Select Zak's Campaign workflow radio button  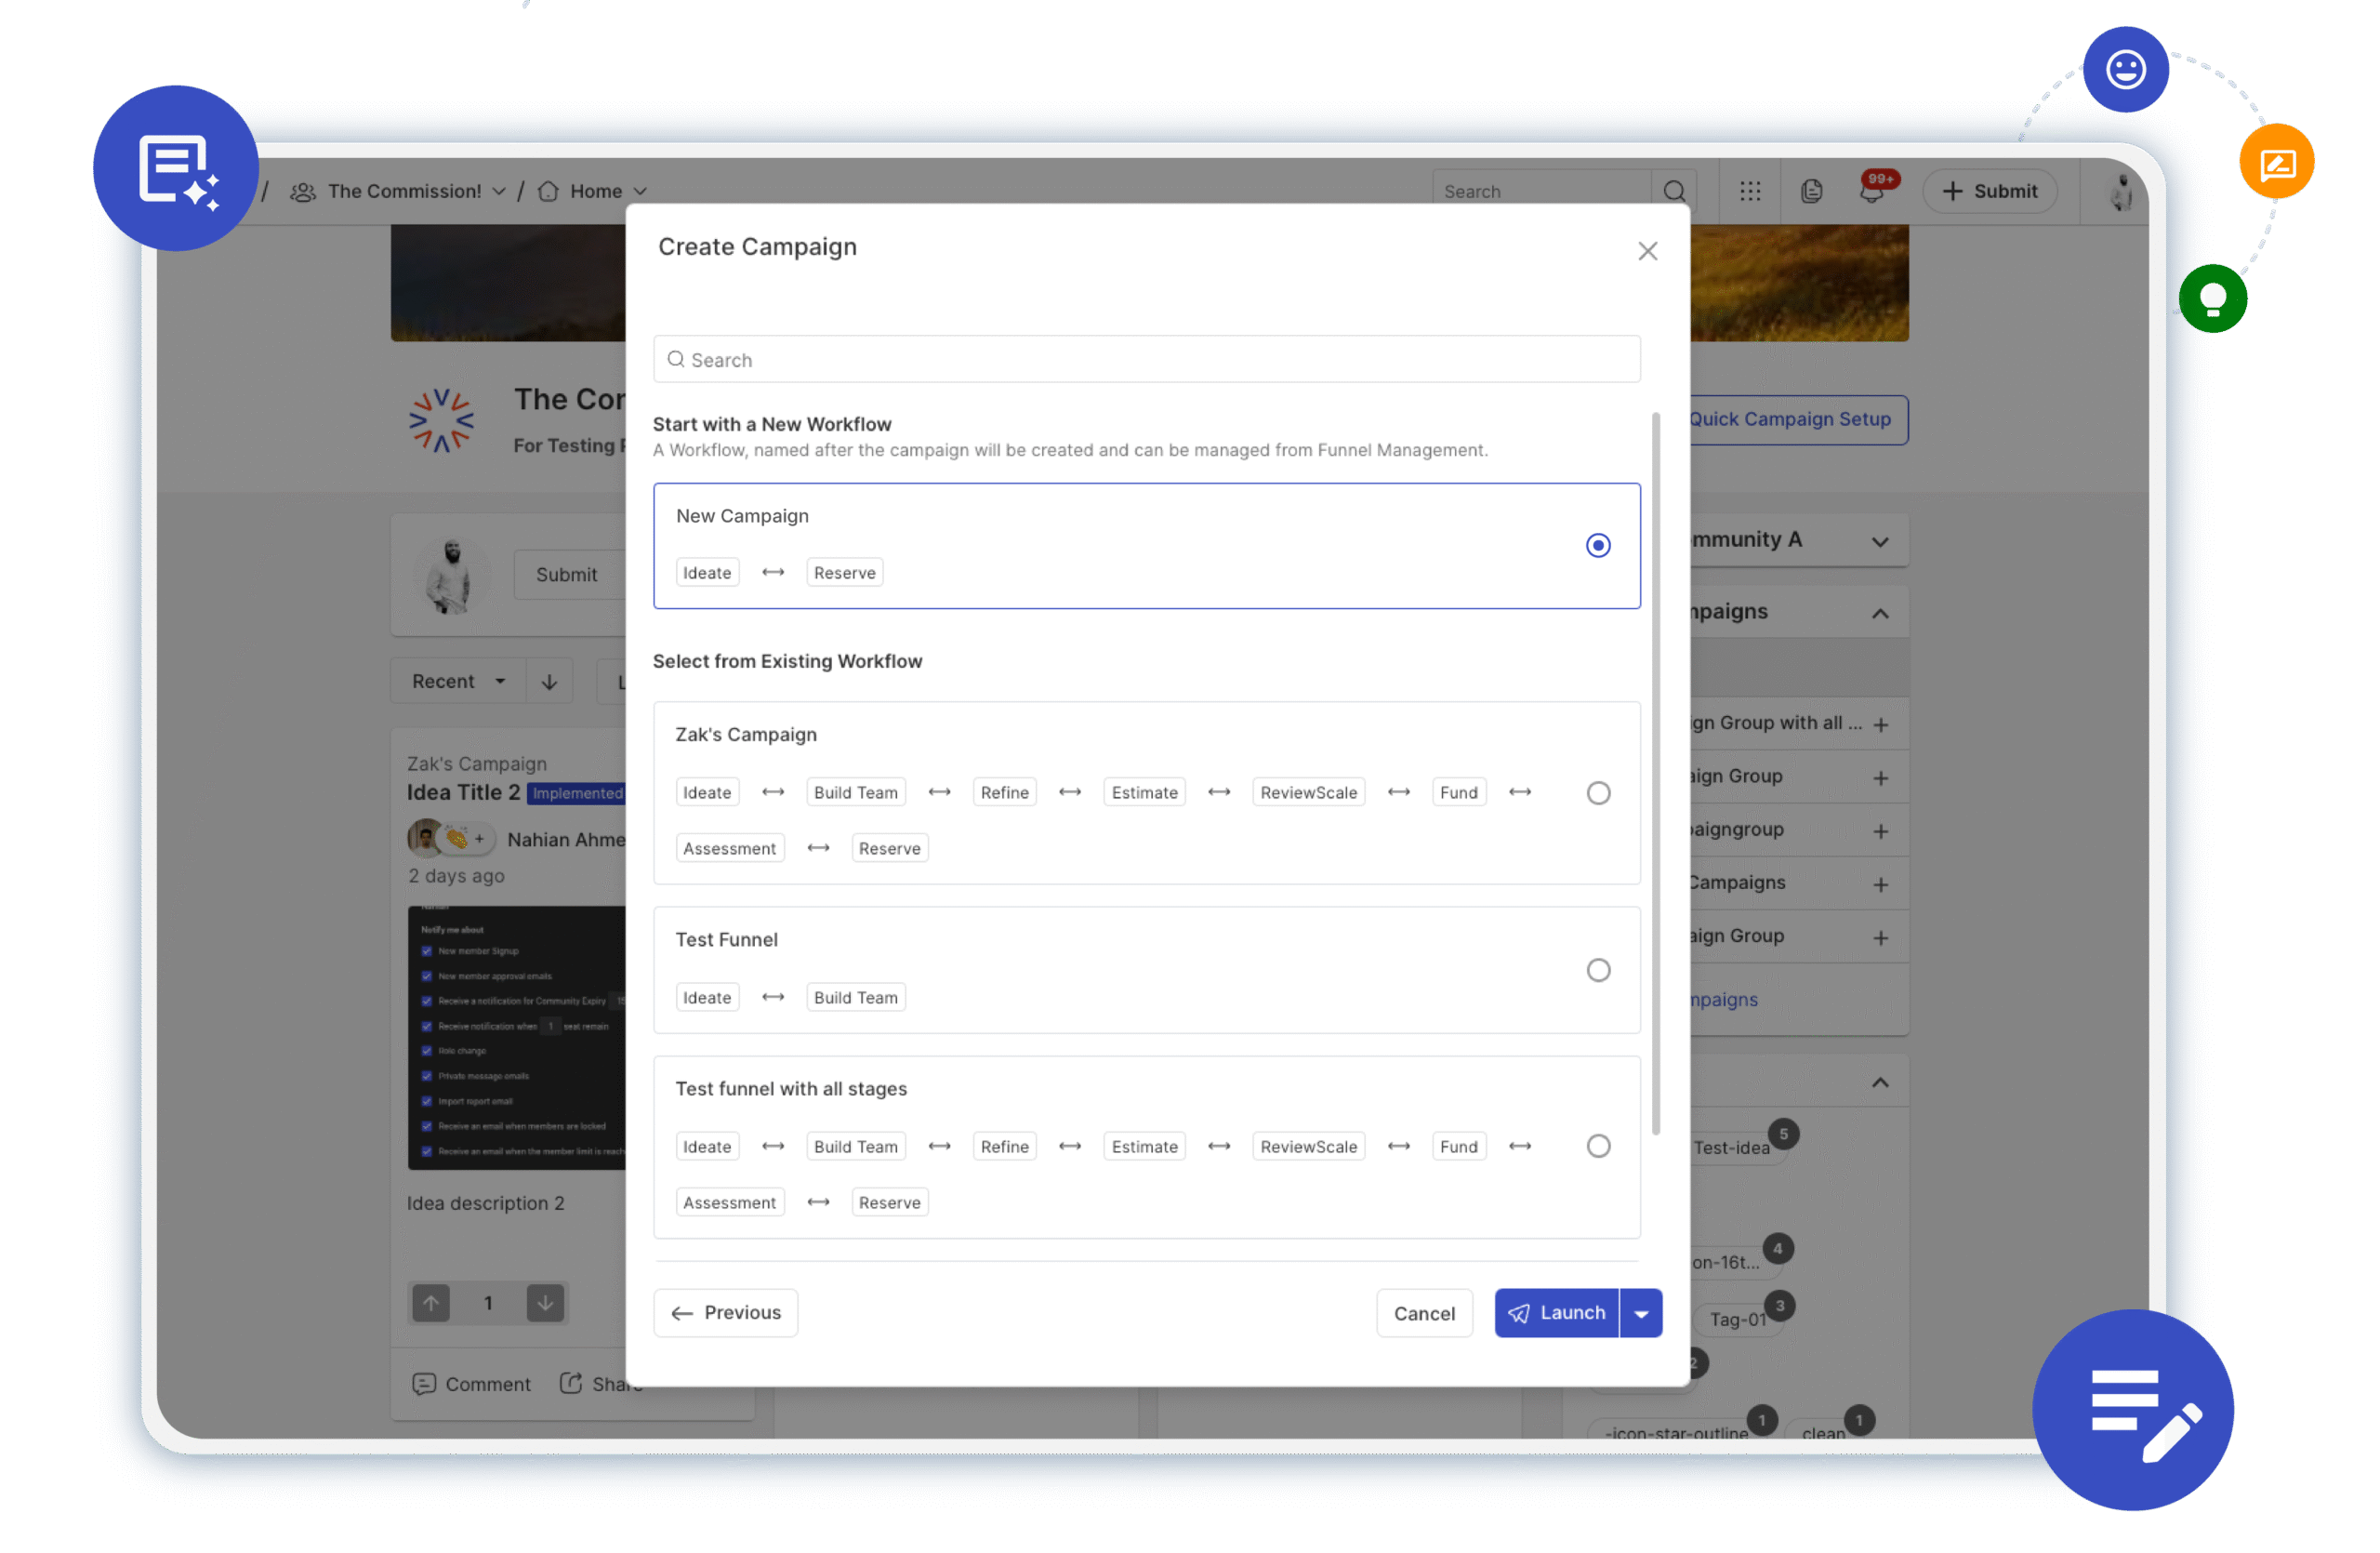tap(1598, 793)
